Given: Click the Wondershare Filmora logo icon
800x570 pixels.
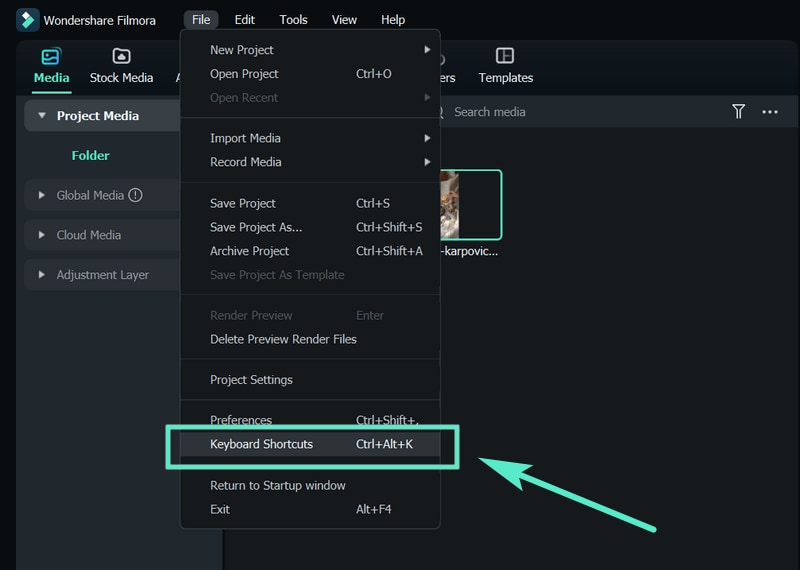Looking at the screenshot, I should click(28, 20).
